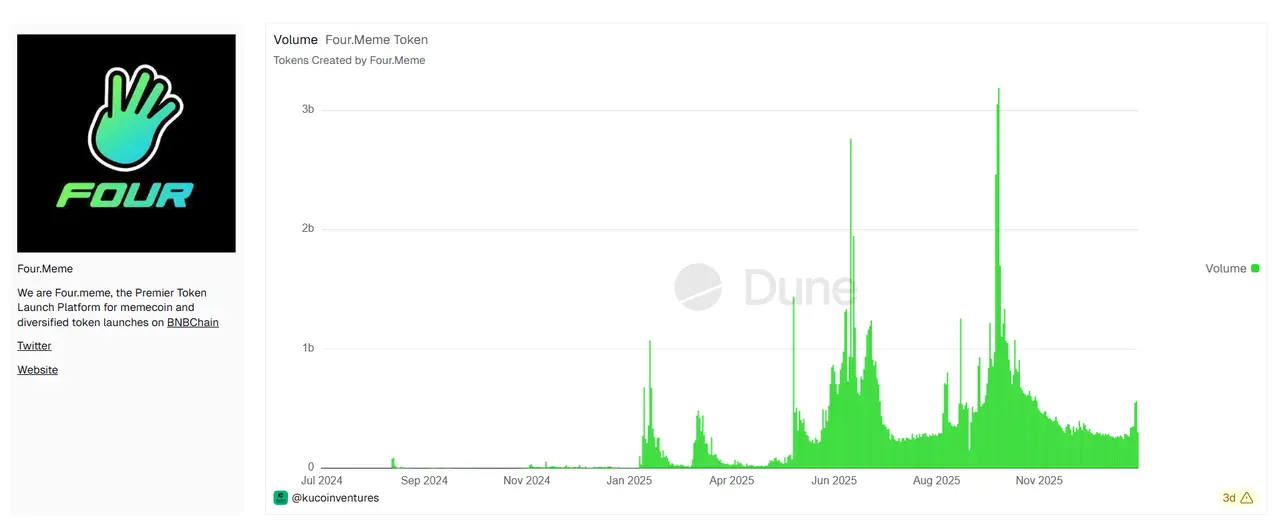
Task: Click the green Volume legend swatch
Action: 1256,269
